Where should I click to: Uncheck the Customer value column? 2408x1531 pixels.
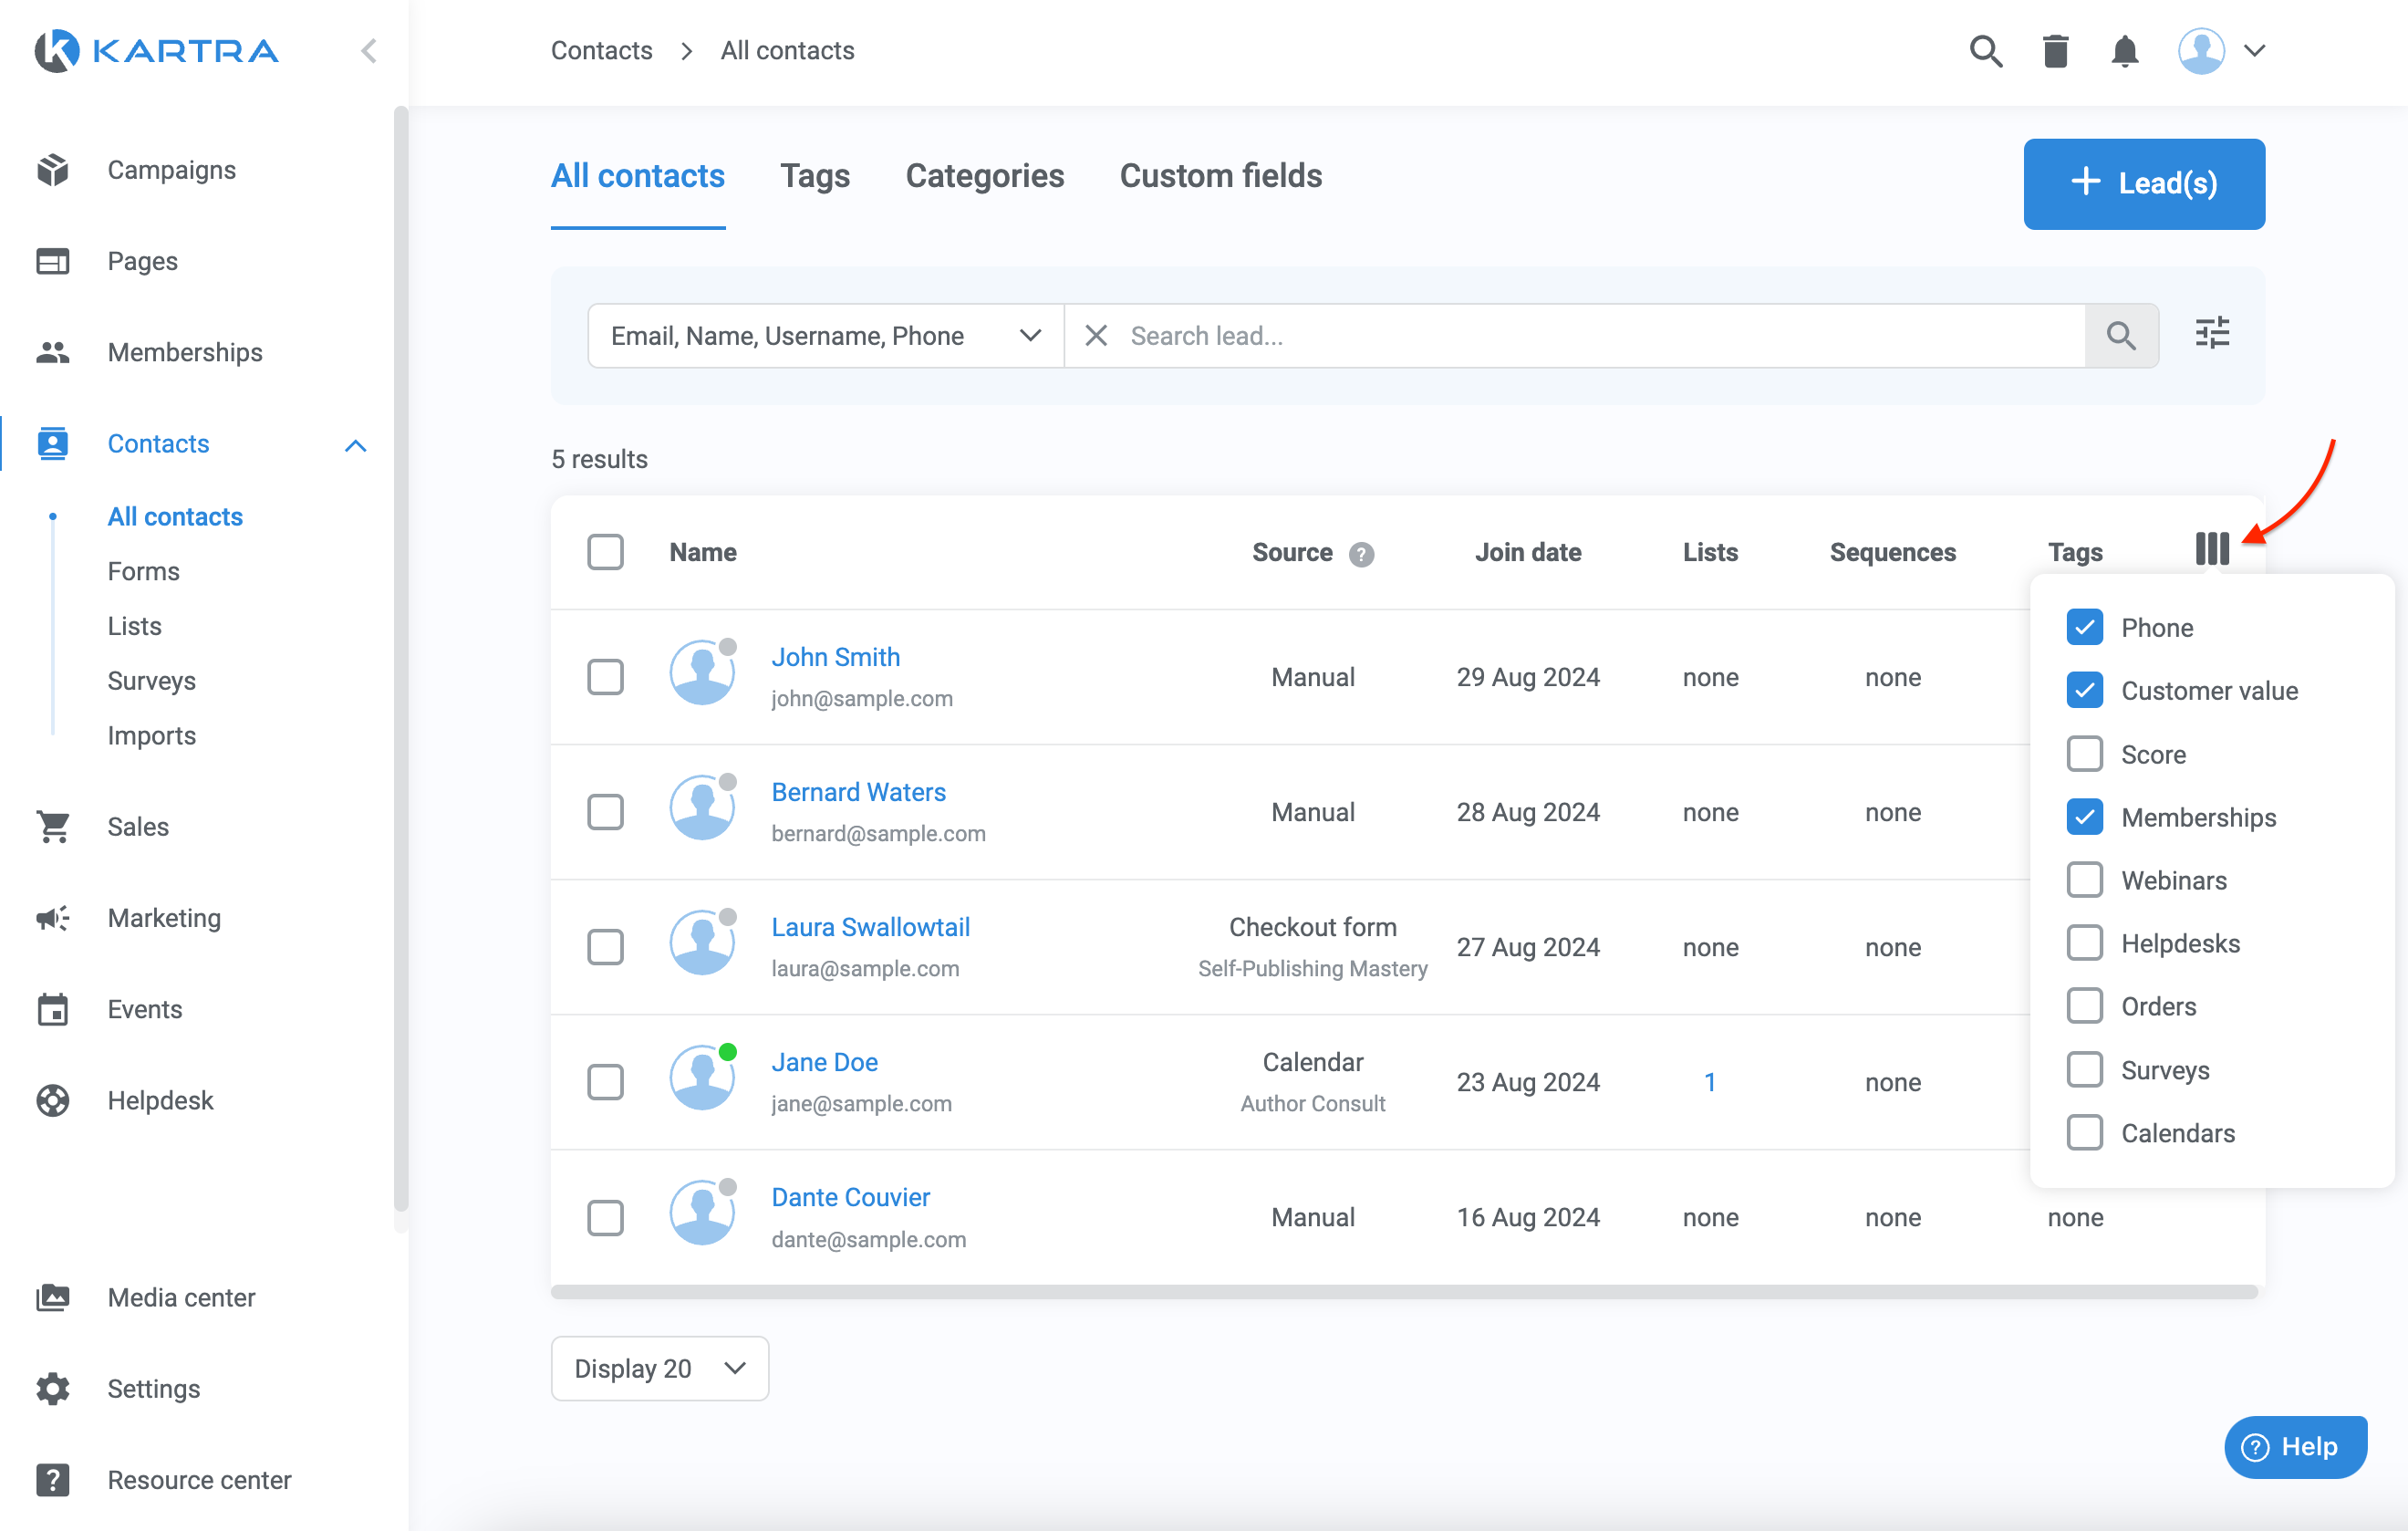(2084, 691)
